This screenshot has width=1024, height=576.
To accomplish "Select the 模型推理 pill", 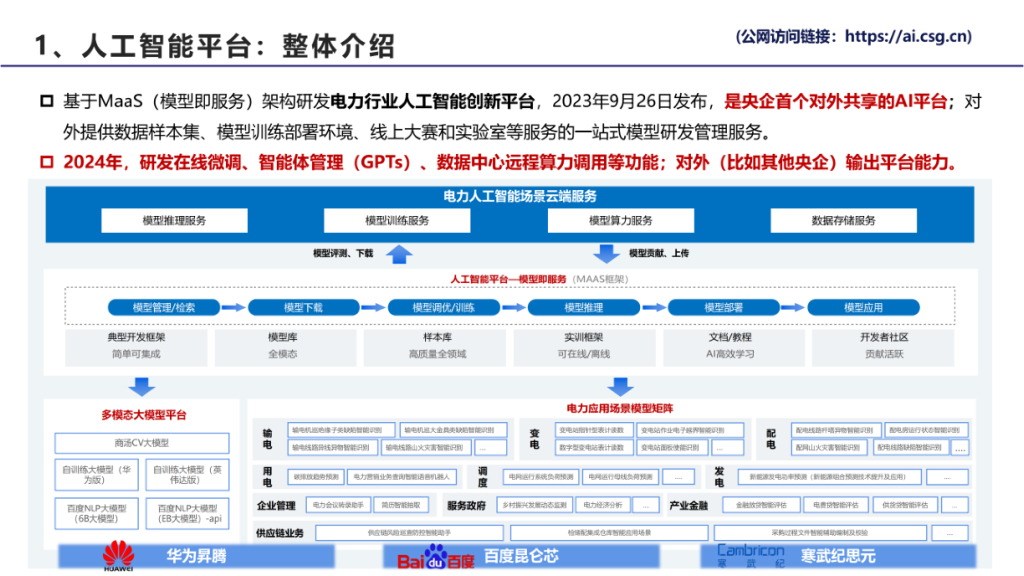I will (x=584, y=307).
